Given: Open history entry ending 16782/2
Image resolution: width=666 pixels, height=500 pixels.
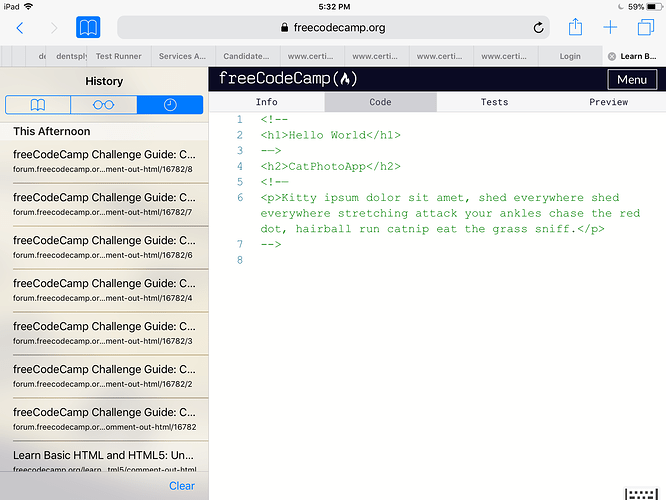Looking at the screenshot, I should (104, 376).
